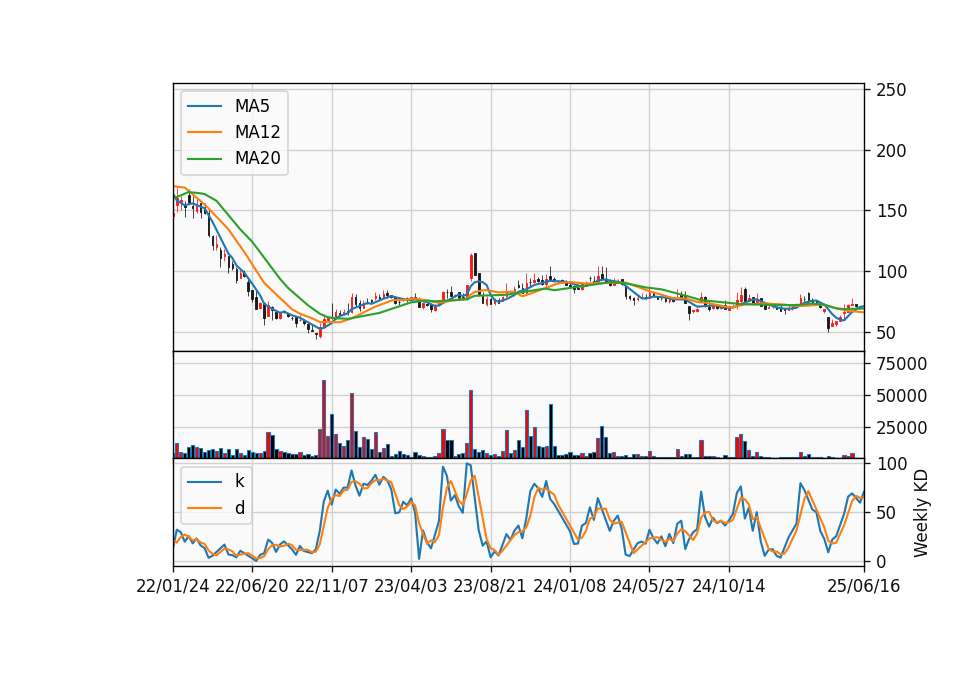Click the 25/06/16 date tick label
The width and height of the screenshot is (960, 690).
(864, 587)
